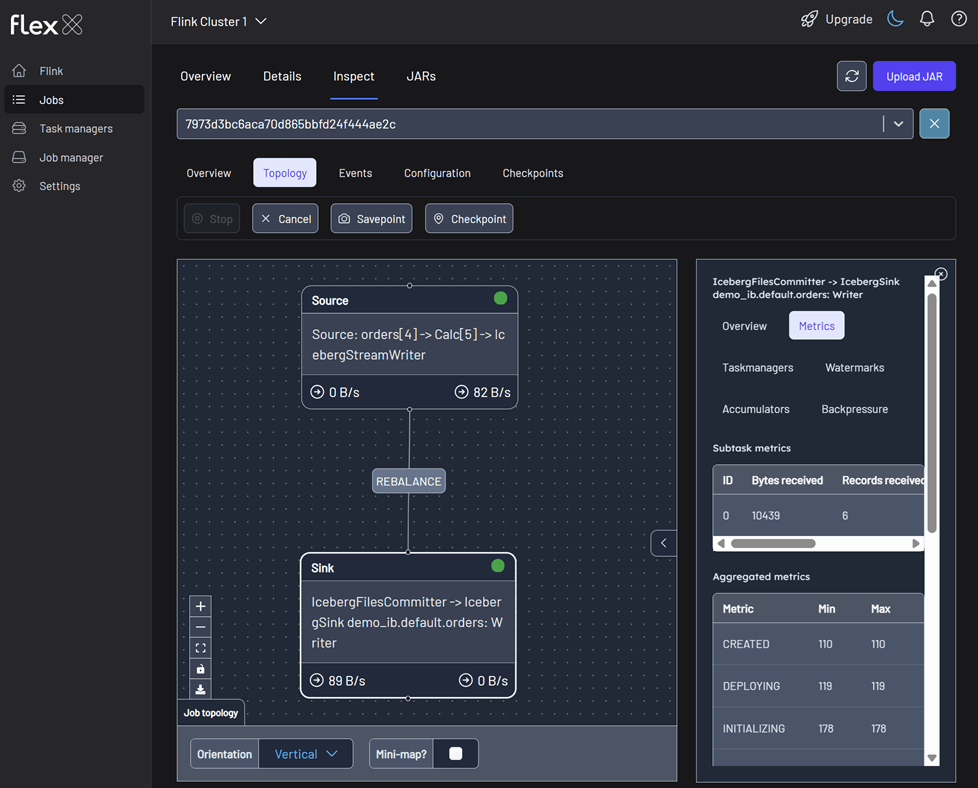Screen dimensions: 978x788
Task: Open the Watermarks tab
Action: click(855, 367)
